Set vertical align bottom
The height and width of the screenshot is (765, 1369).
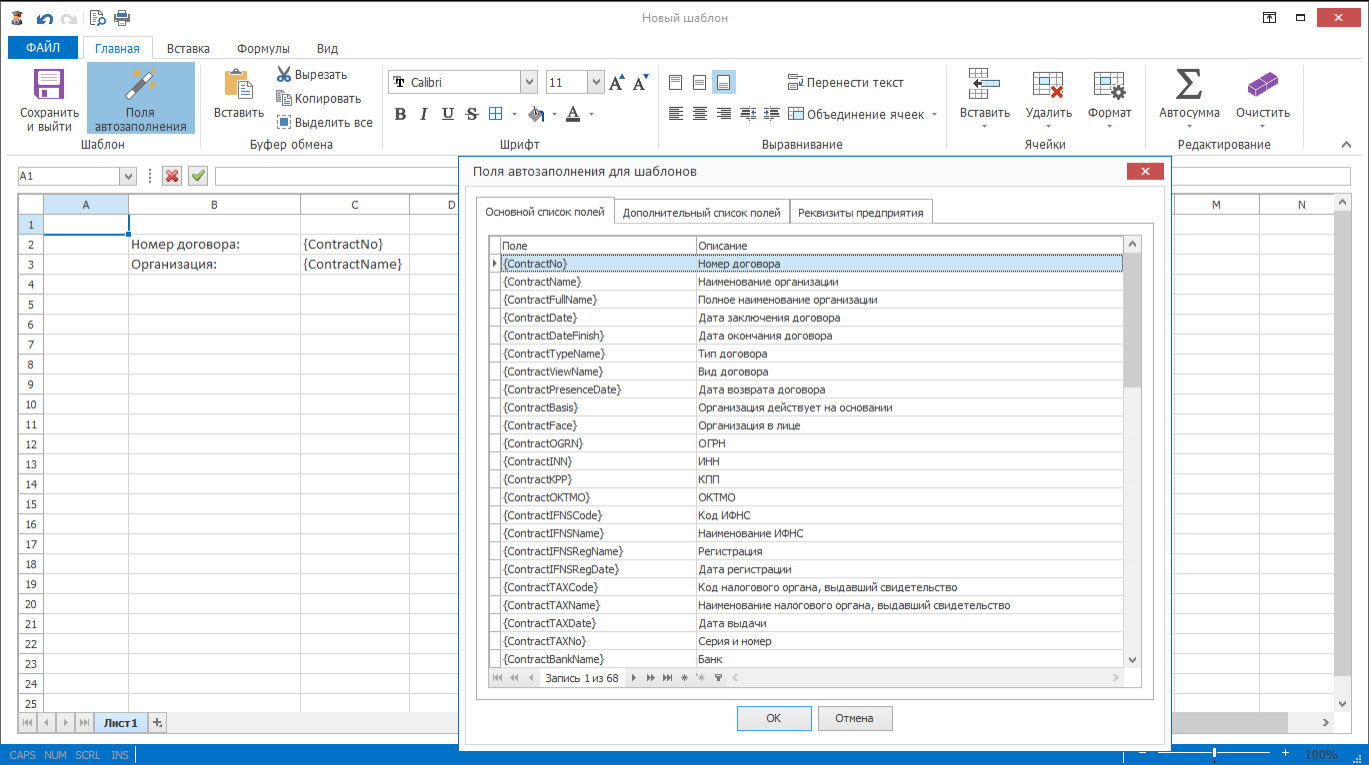(724, 82)
